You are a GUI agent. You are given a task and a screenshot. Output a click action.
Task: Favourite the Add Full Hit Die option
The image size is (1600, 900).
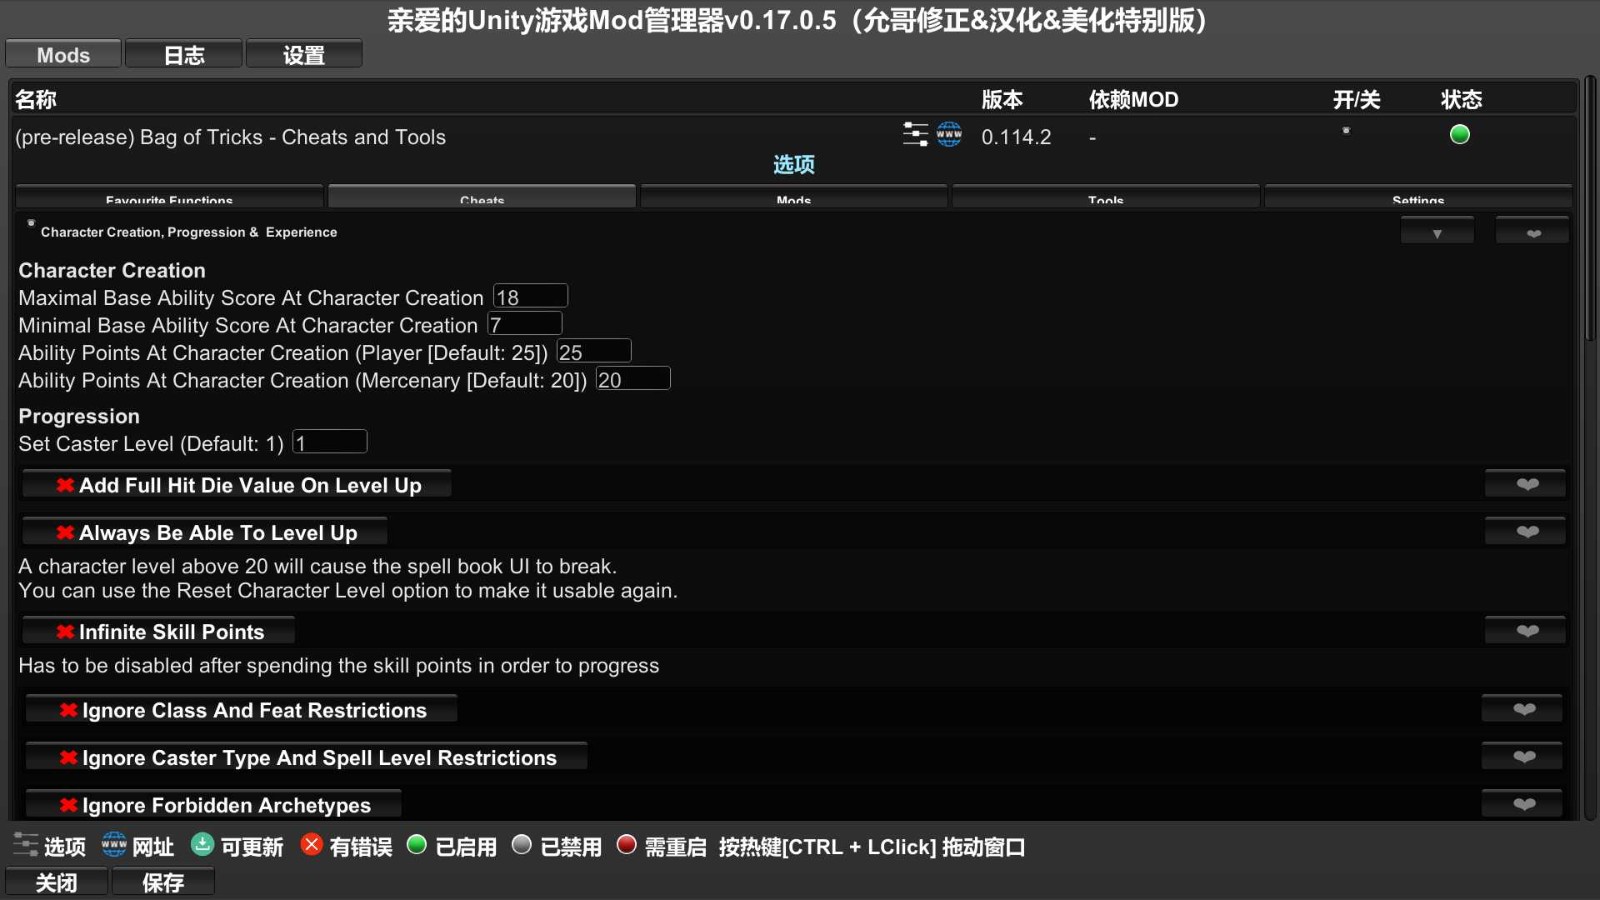pyautogui.click(x=1526, y=485)
